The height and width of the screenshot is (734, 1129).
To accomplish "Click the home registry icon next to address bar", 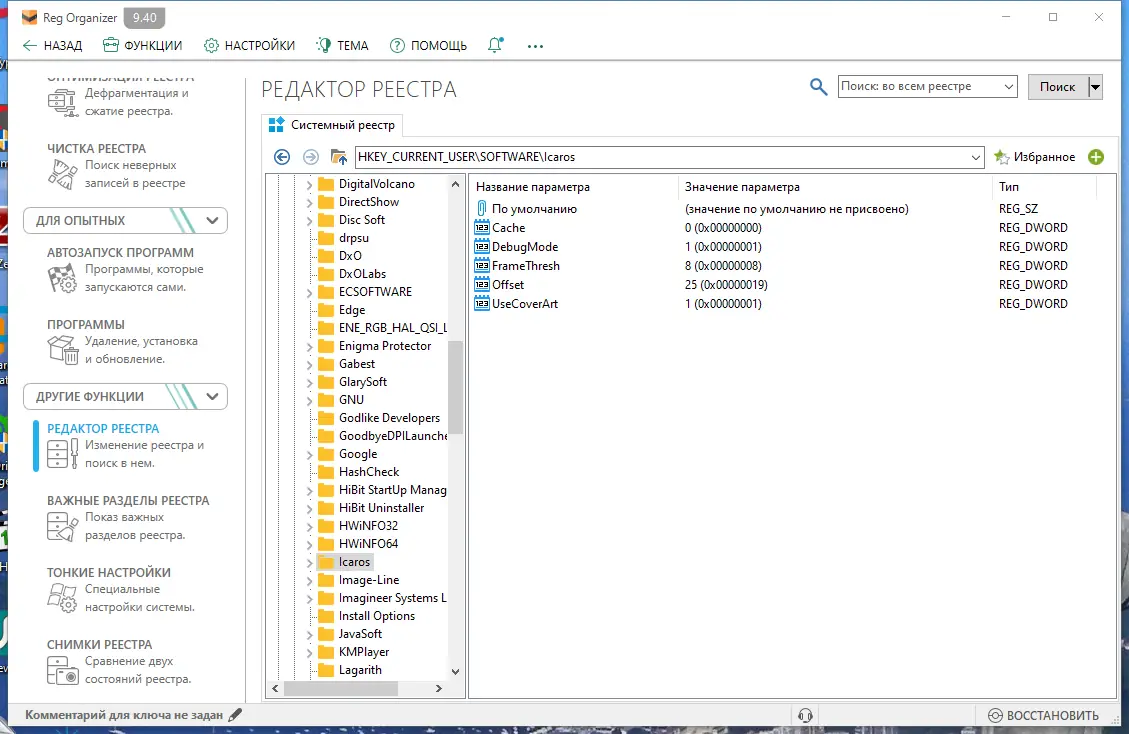I will (x=340, y=157).
